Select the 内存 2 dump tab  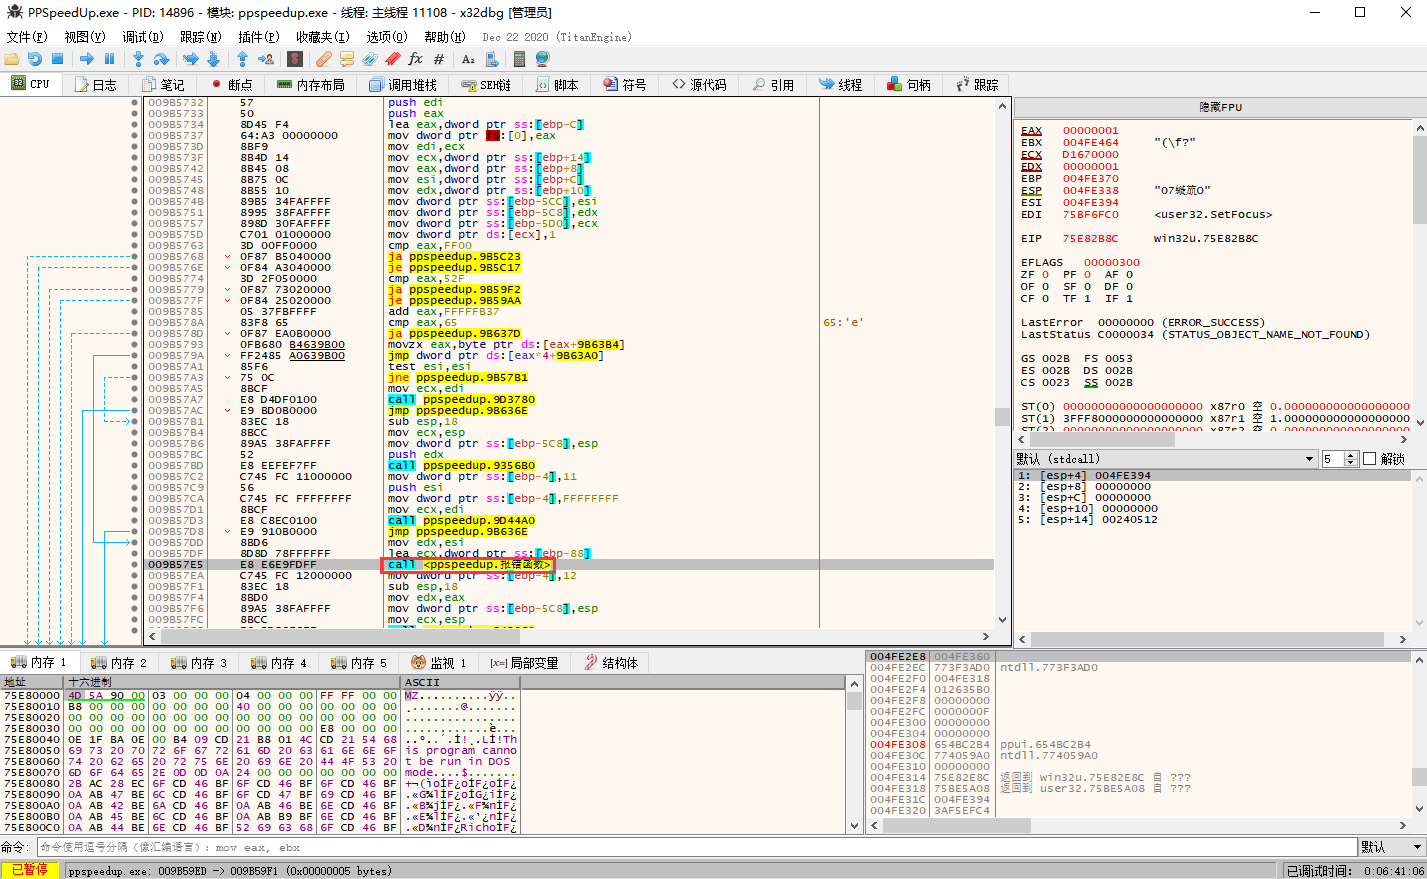click(x=118, y=663)
